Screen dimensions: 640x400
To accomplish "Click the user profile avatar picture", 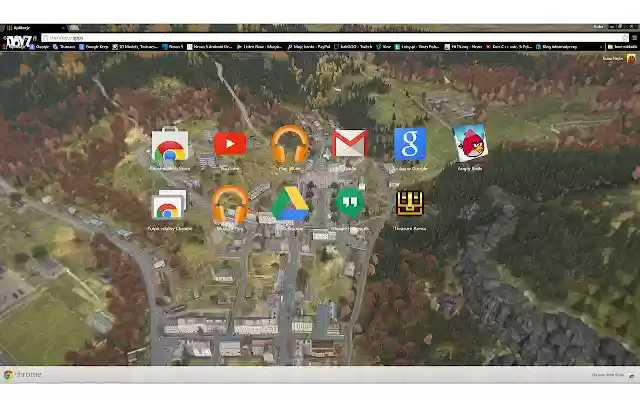I will point(631,59).
